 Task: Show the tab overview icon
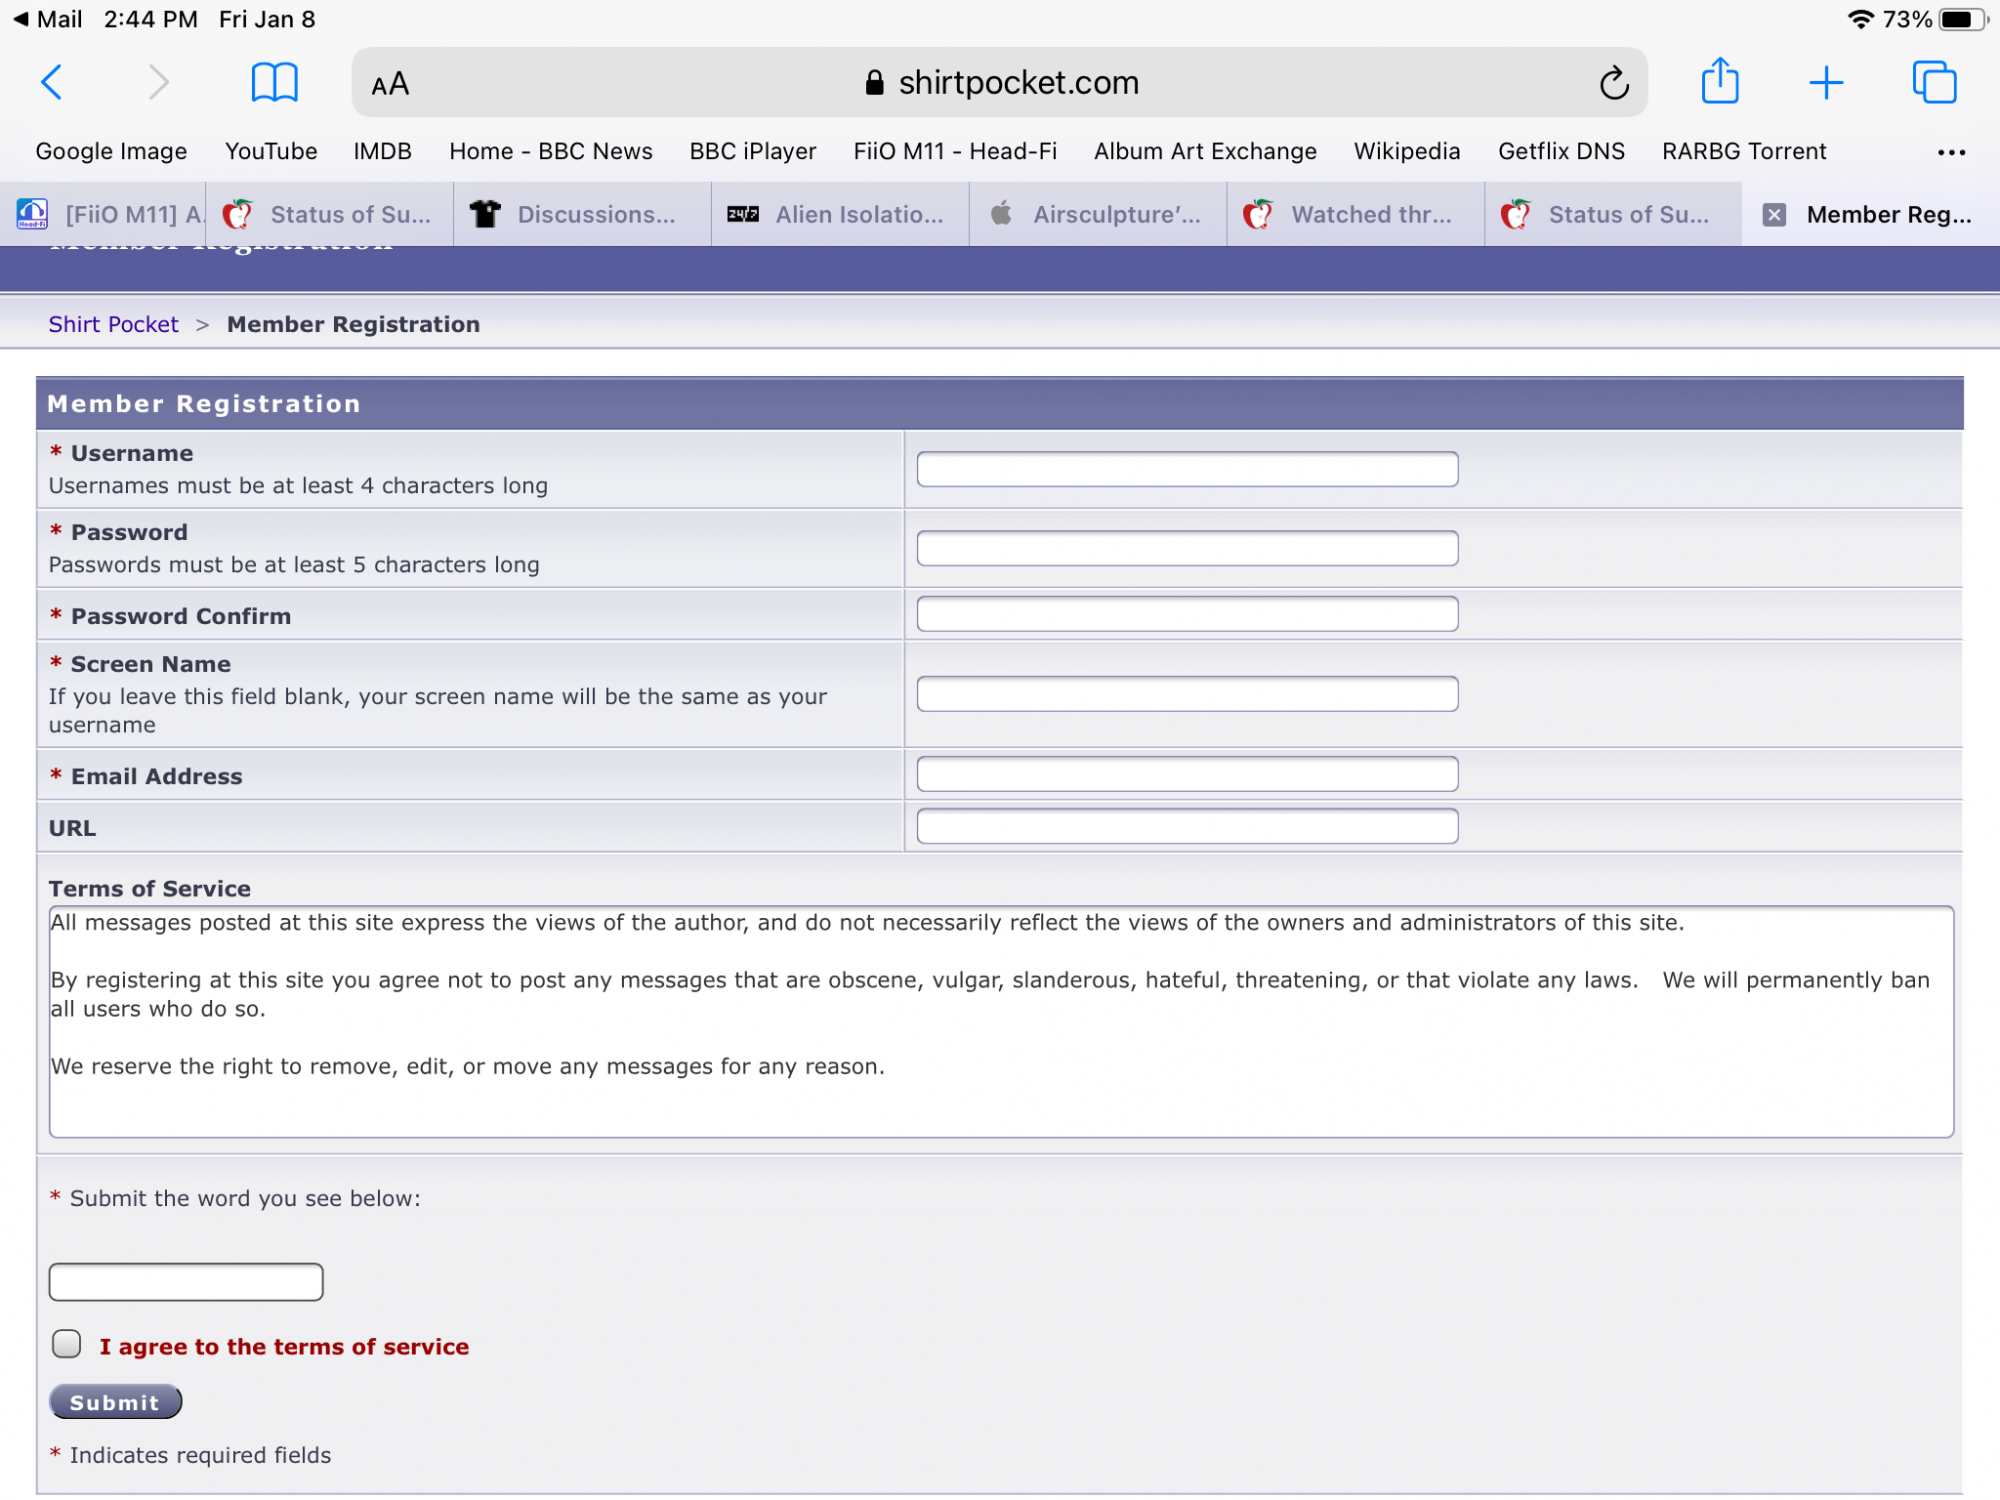point(1934,82)
